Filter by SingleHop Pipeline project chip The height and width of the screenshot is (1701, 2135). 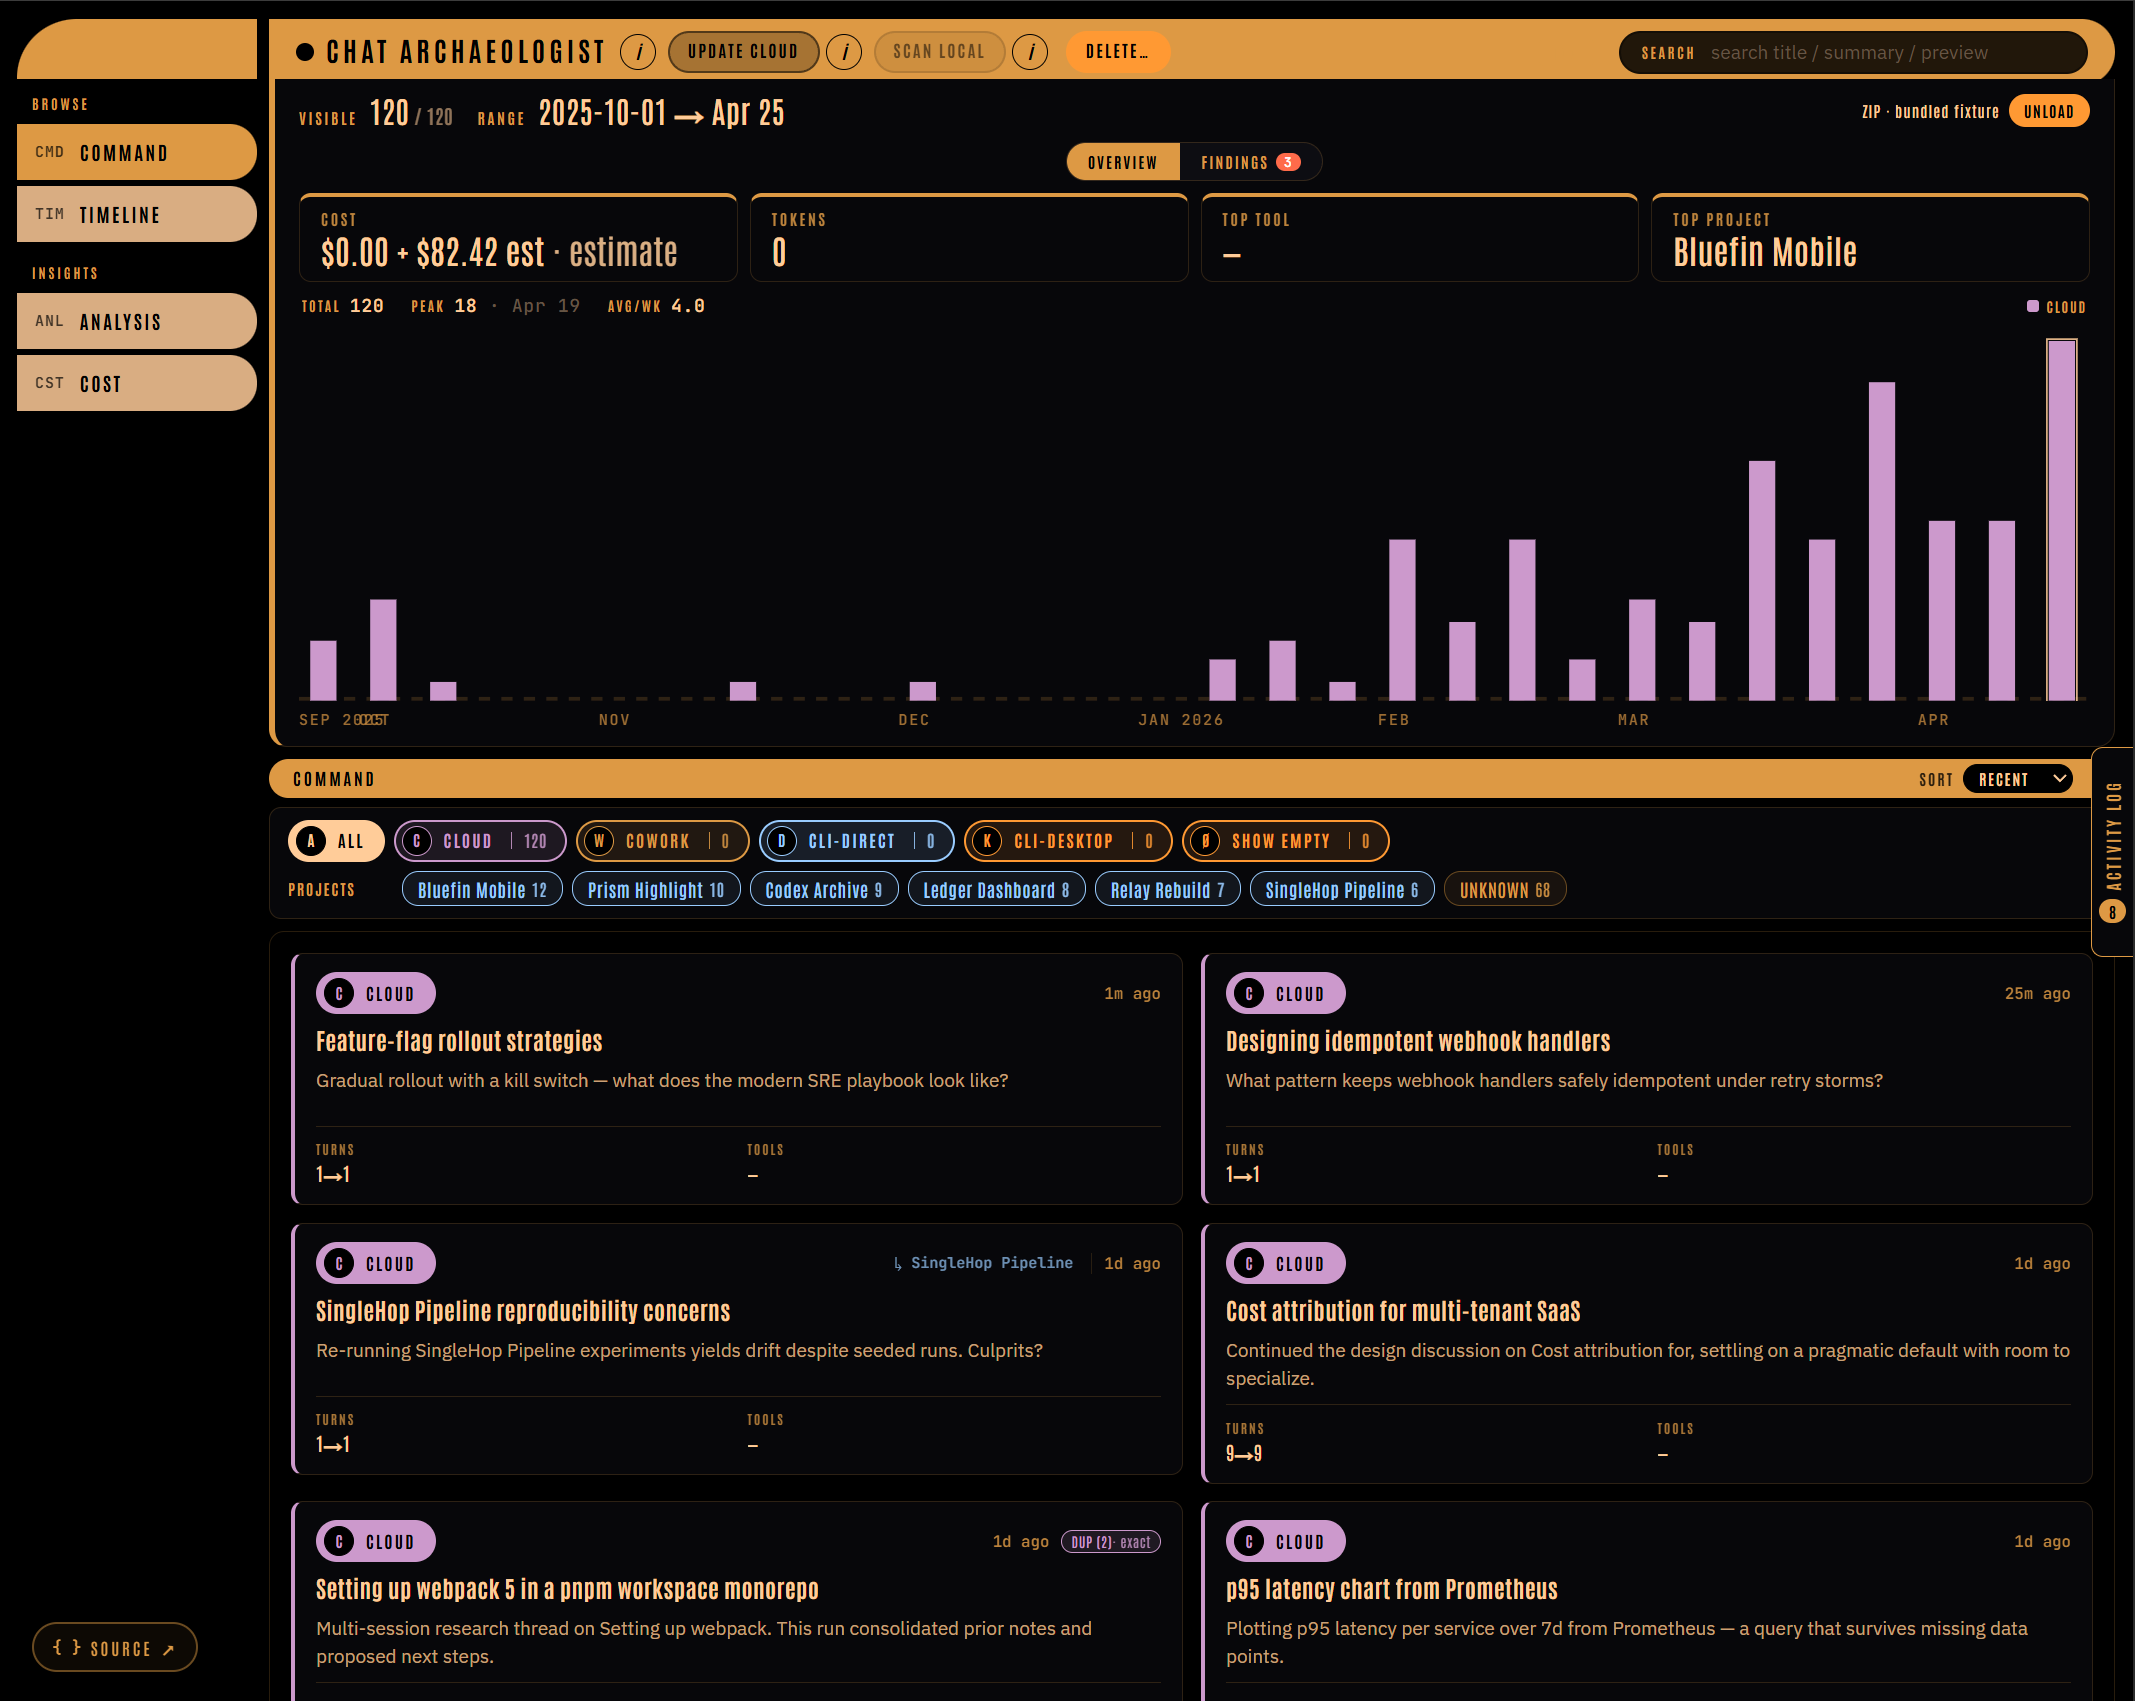point(1342,889)
